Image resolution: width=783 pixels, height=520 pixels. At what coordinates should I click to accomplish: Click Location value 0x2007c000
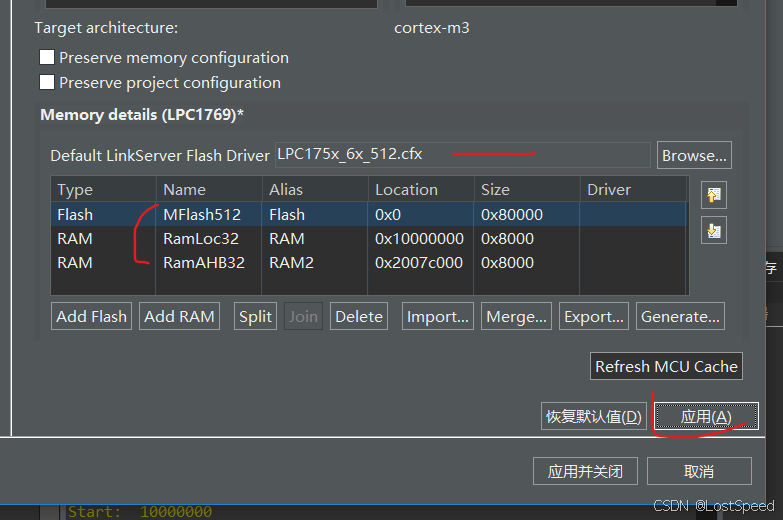(419, 262)
